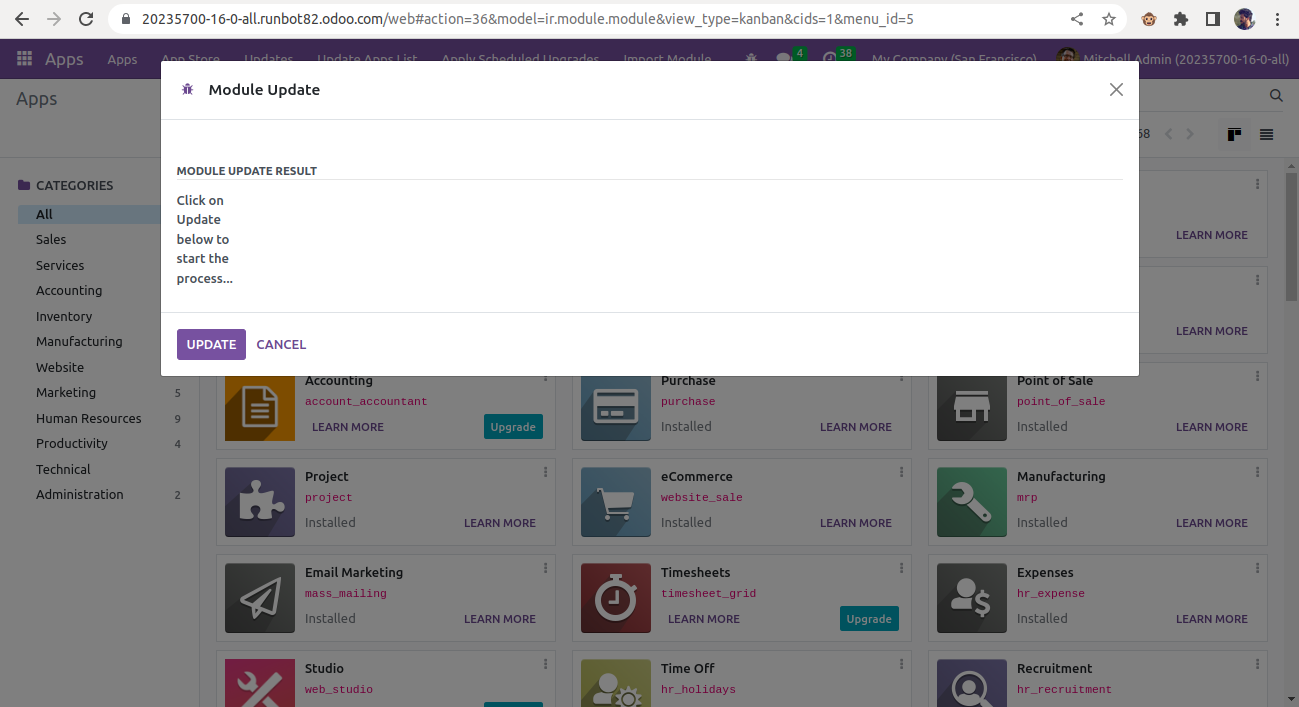Click the UPDATE button in the dialog
This screenshot has height=707, width=1299.
(211, 344)
